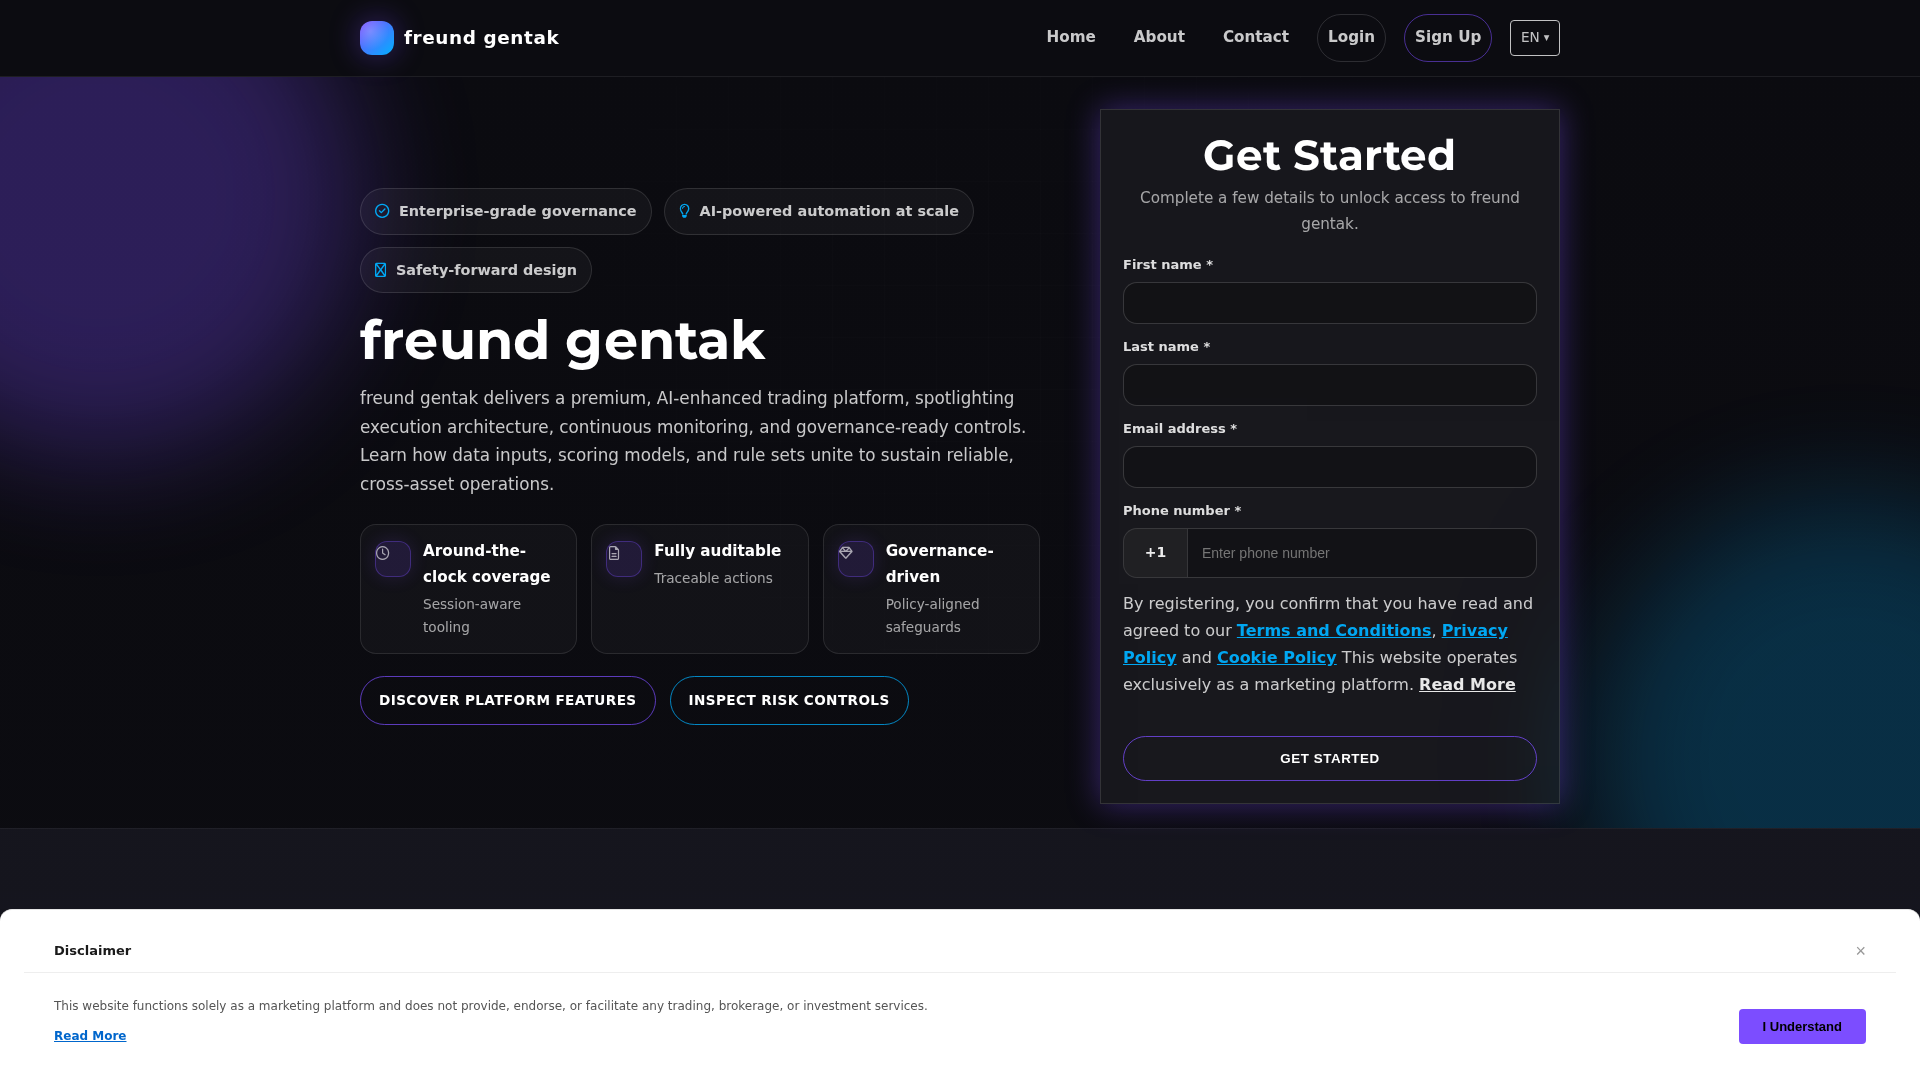The image size is (1920, 1080).
Task: Open the Cookie Policy link
Action: (x=1276, y=658)
